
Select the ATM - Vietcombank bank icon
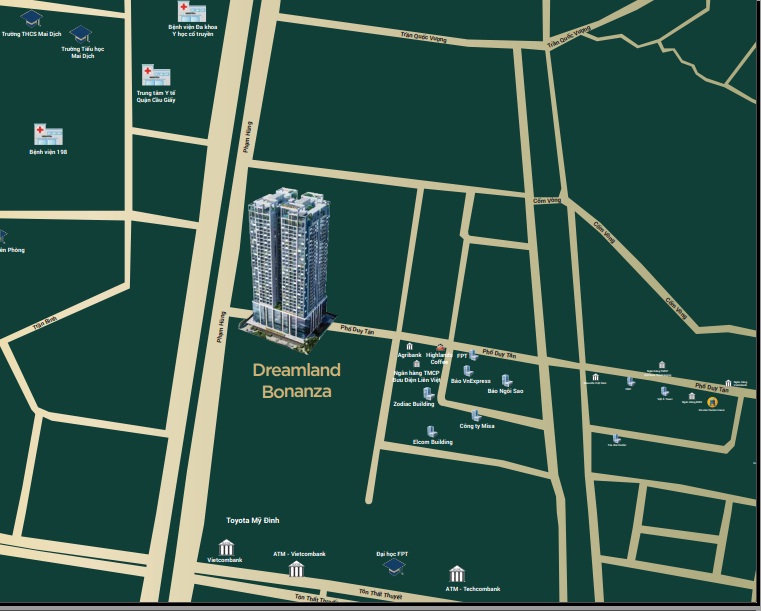coord(296,569)
